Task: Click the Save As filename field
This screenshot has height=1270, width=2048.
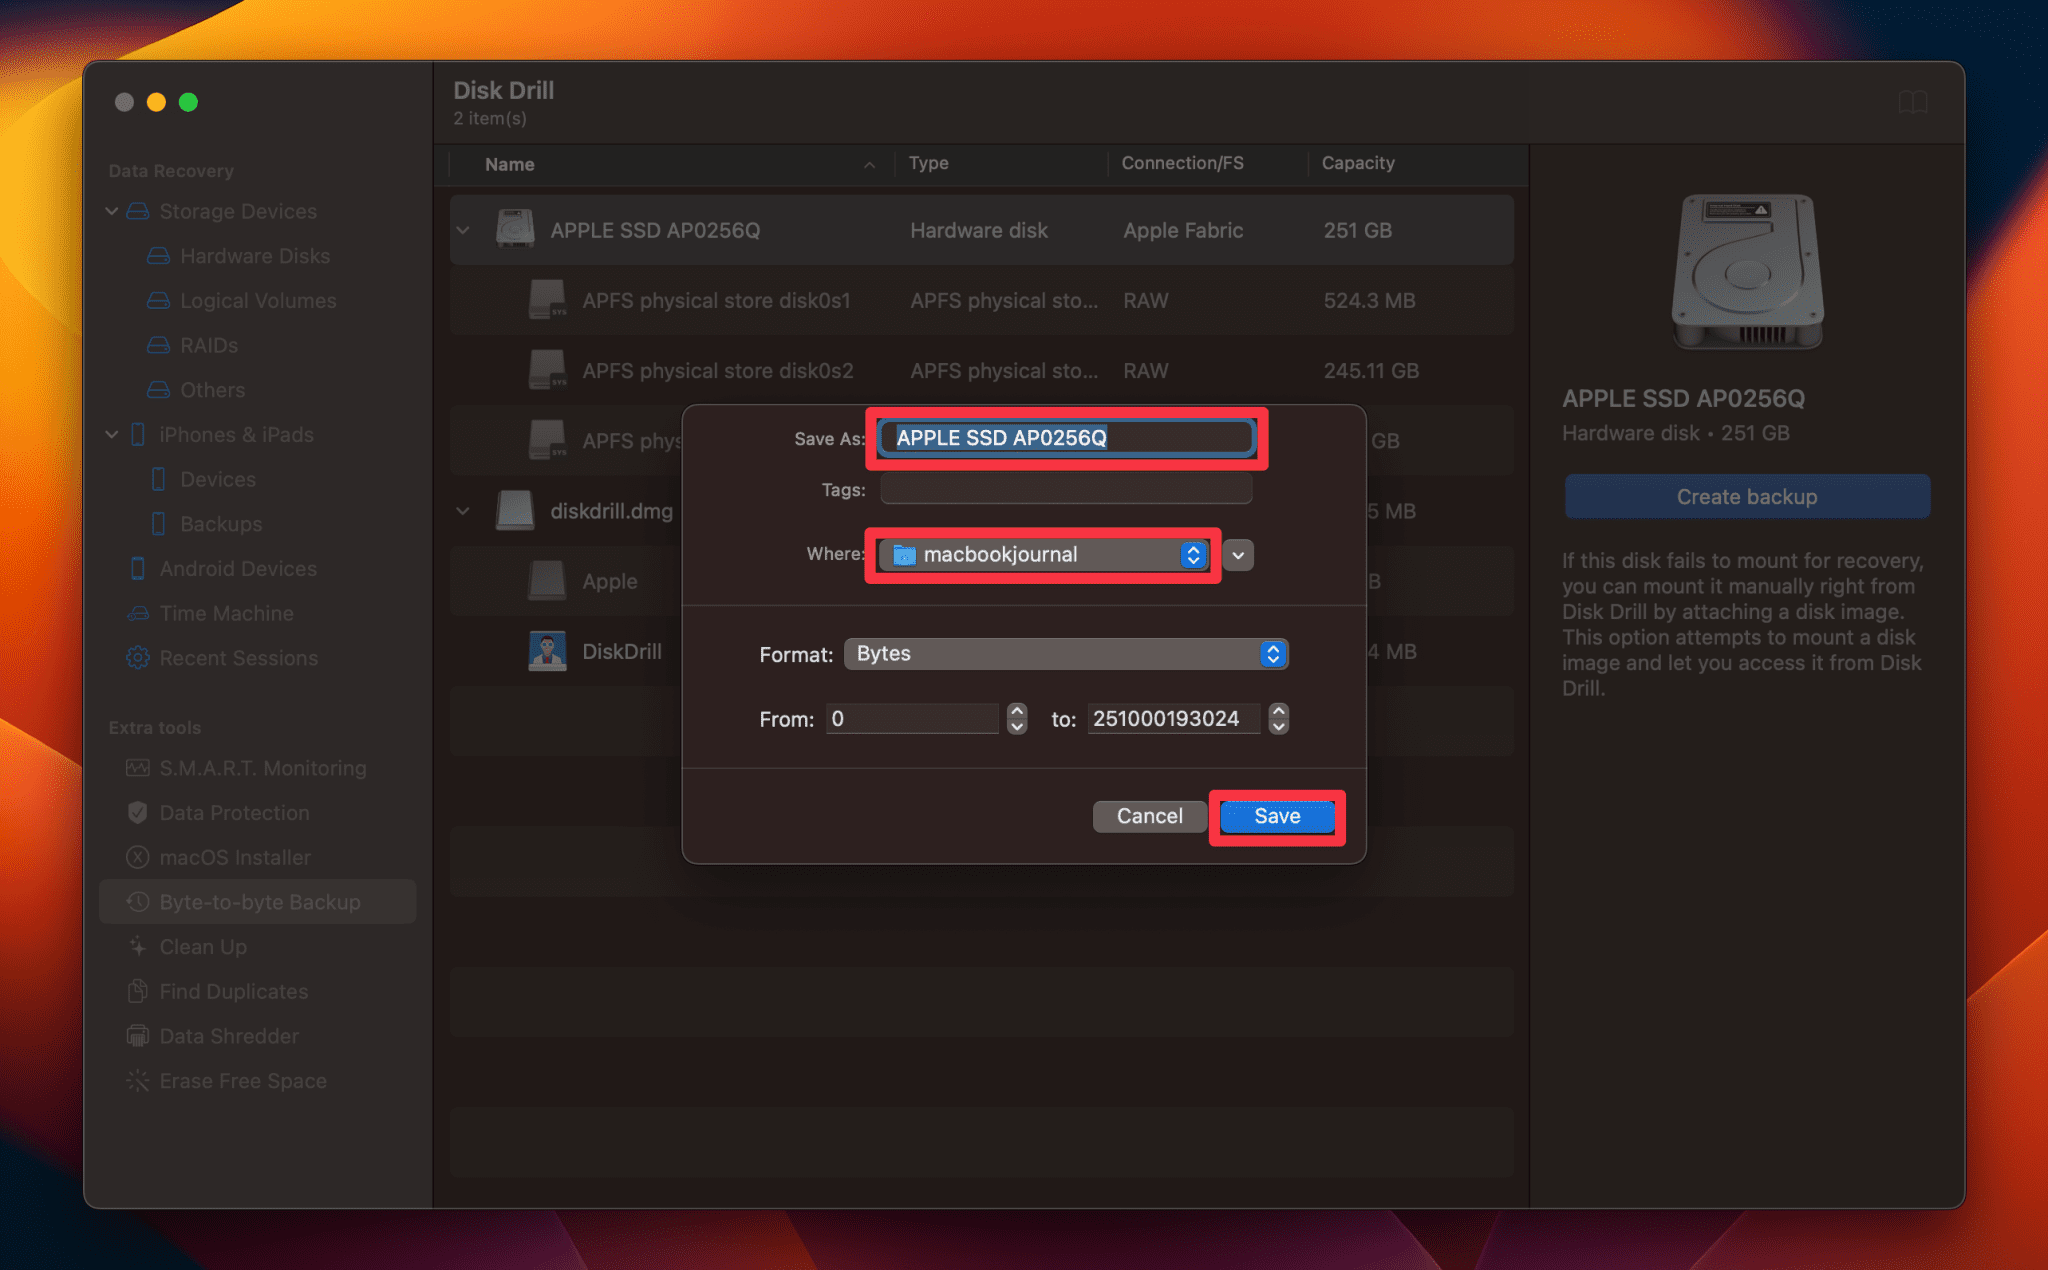Action: 1065,438
